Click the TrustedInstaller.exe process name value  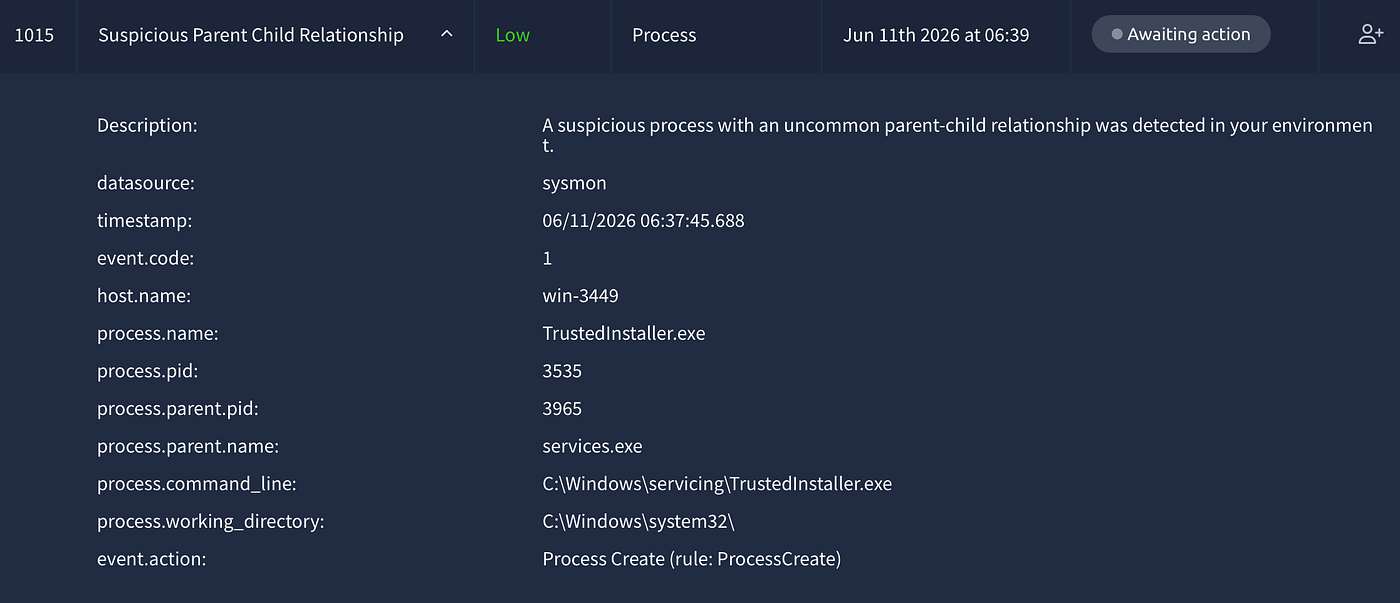pos(624,334)
